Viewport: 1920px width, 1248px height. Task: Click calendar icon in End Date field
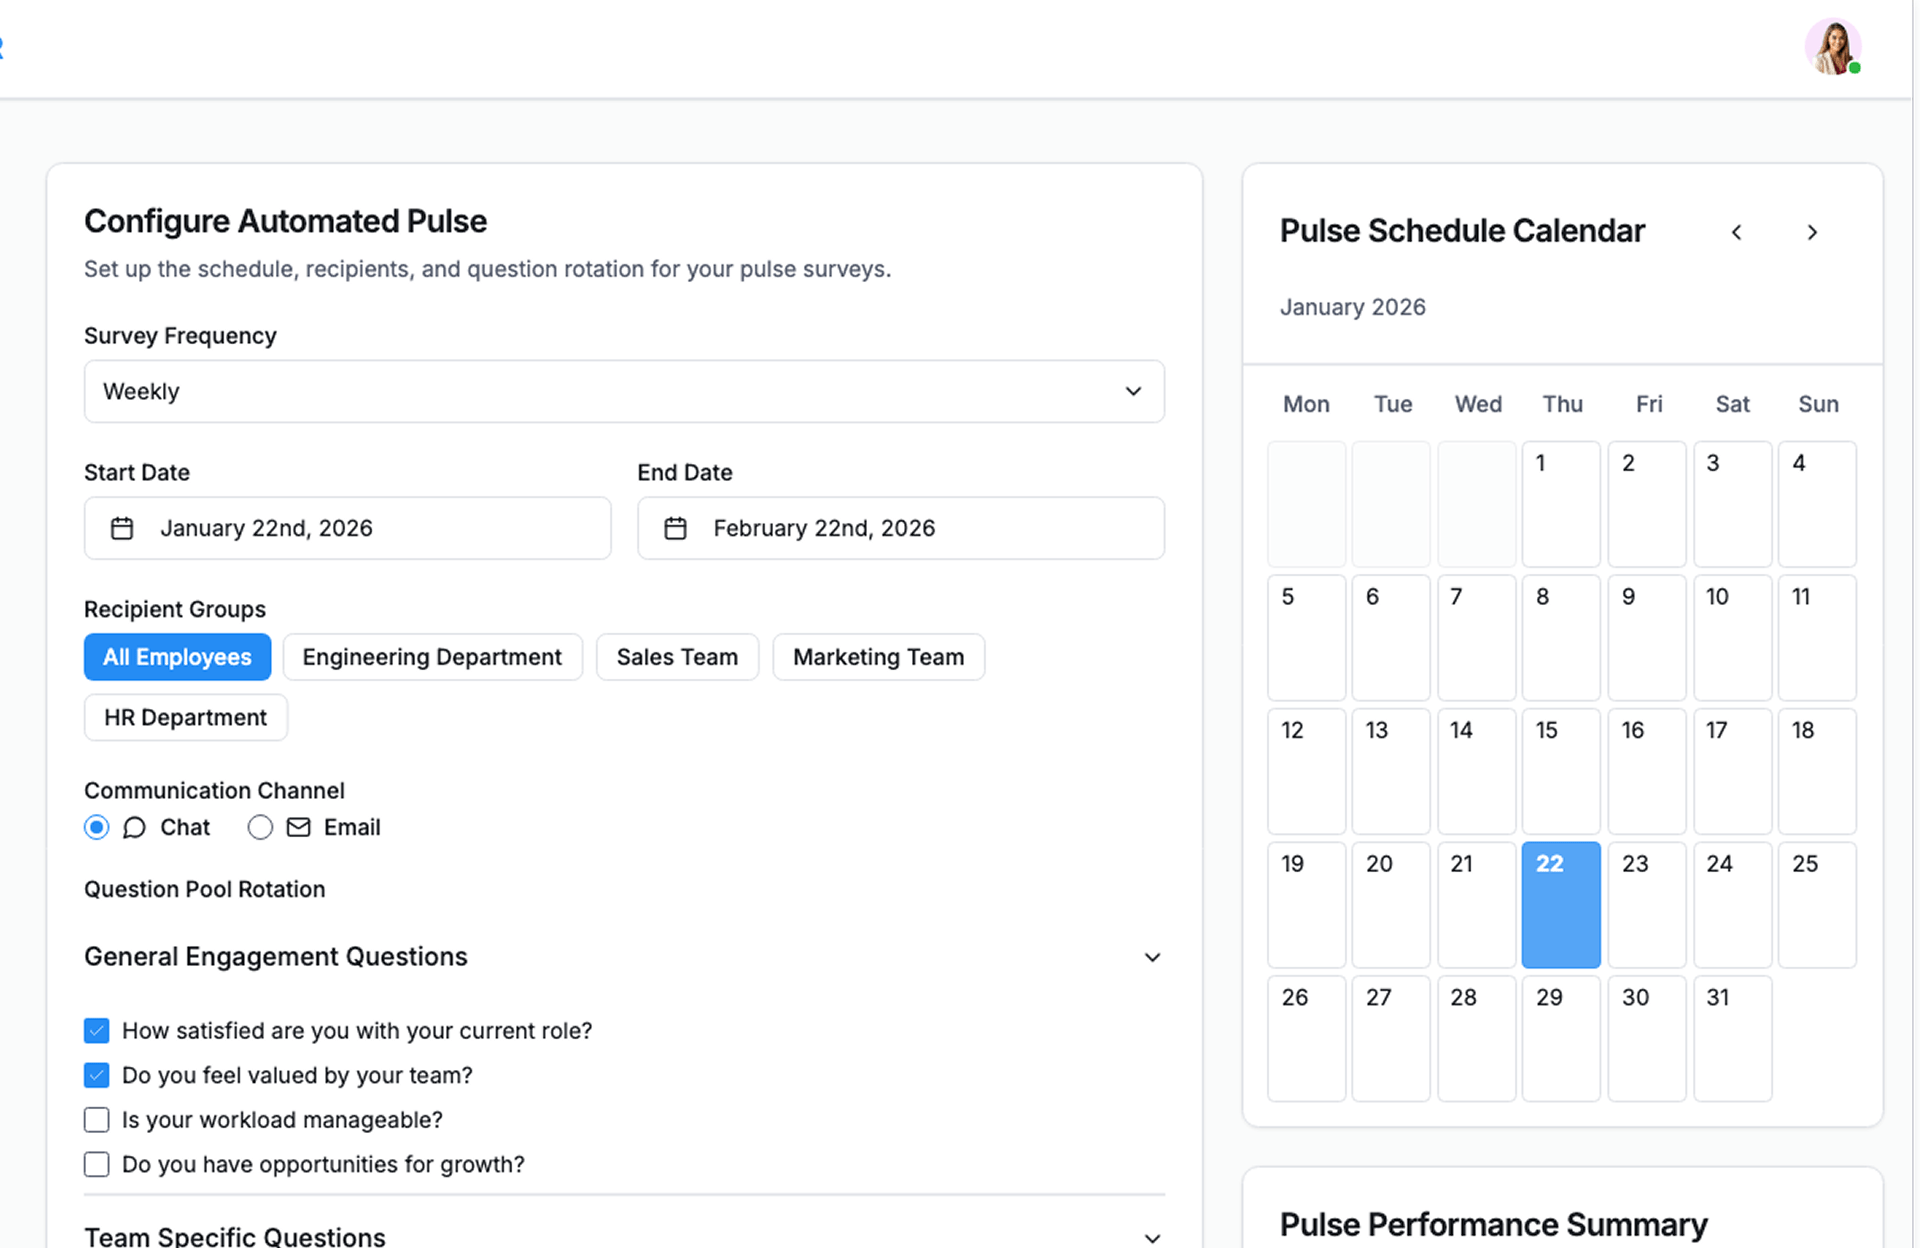coord(675,528)
